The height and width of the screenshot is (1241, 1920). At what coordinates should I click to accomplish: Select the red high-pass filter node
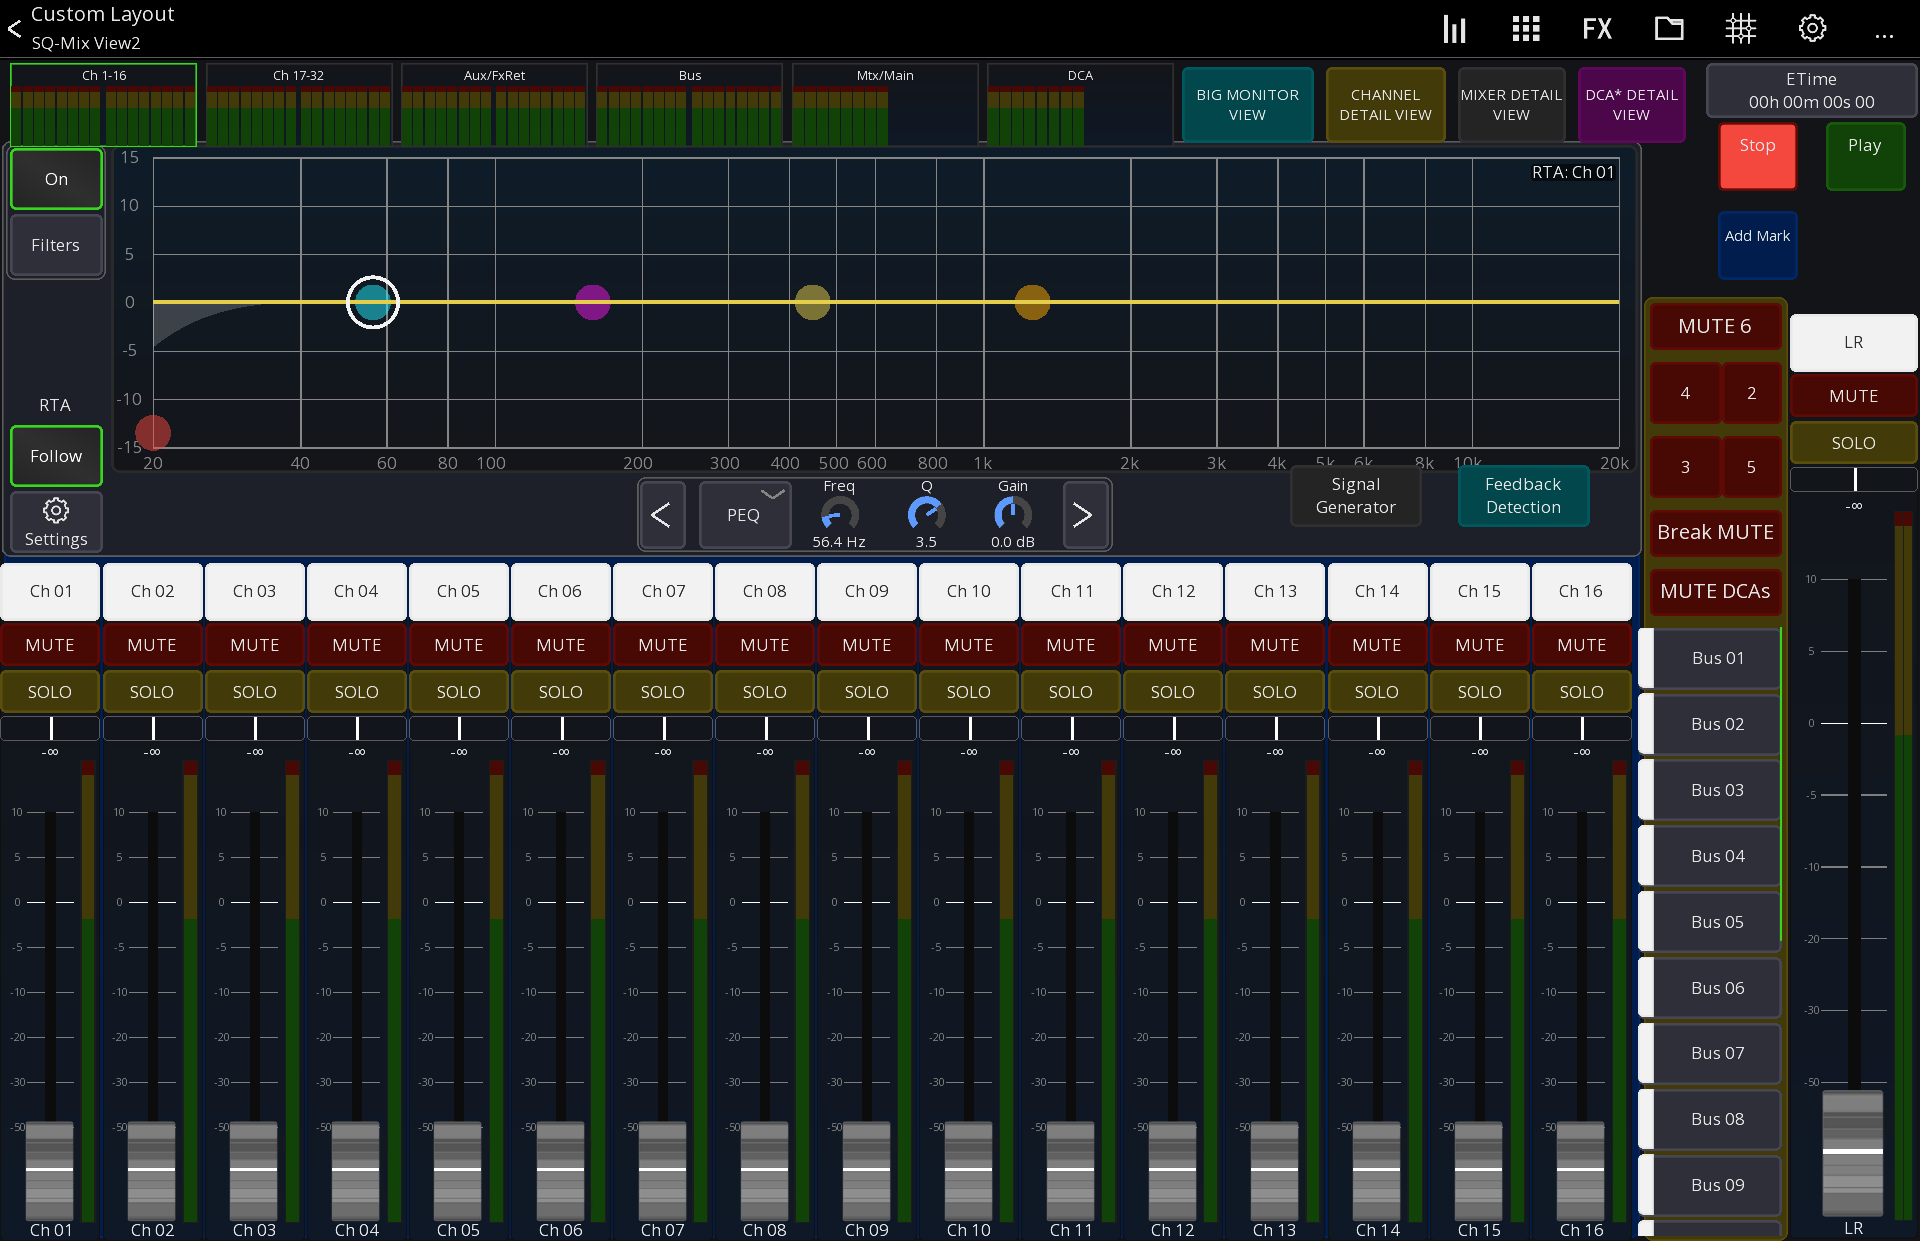coord(153,433)
